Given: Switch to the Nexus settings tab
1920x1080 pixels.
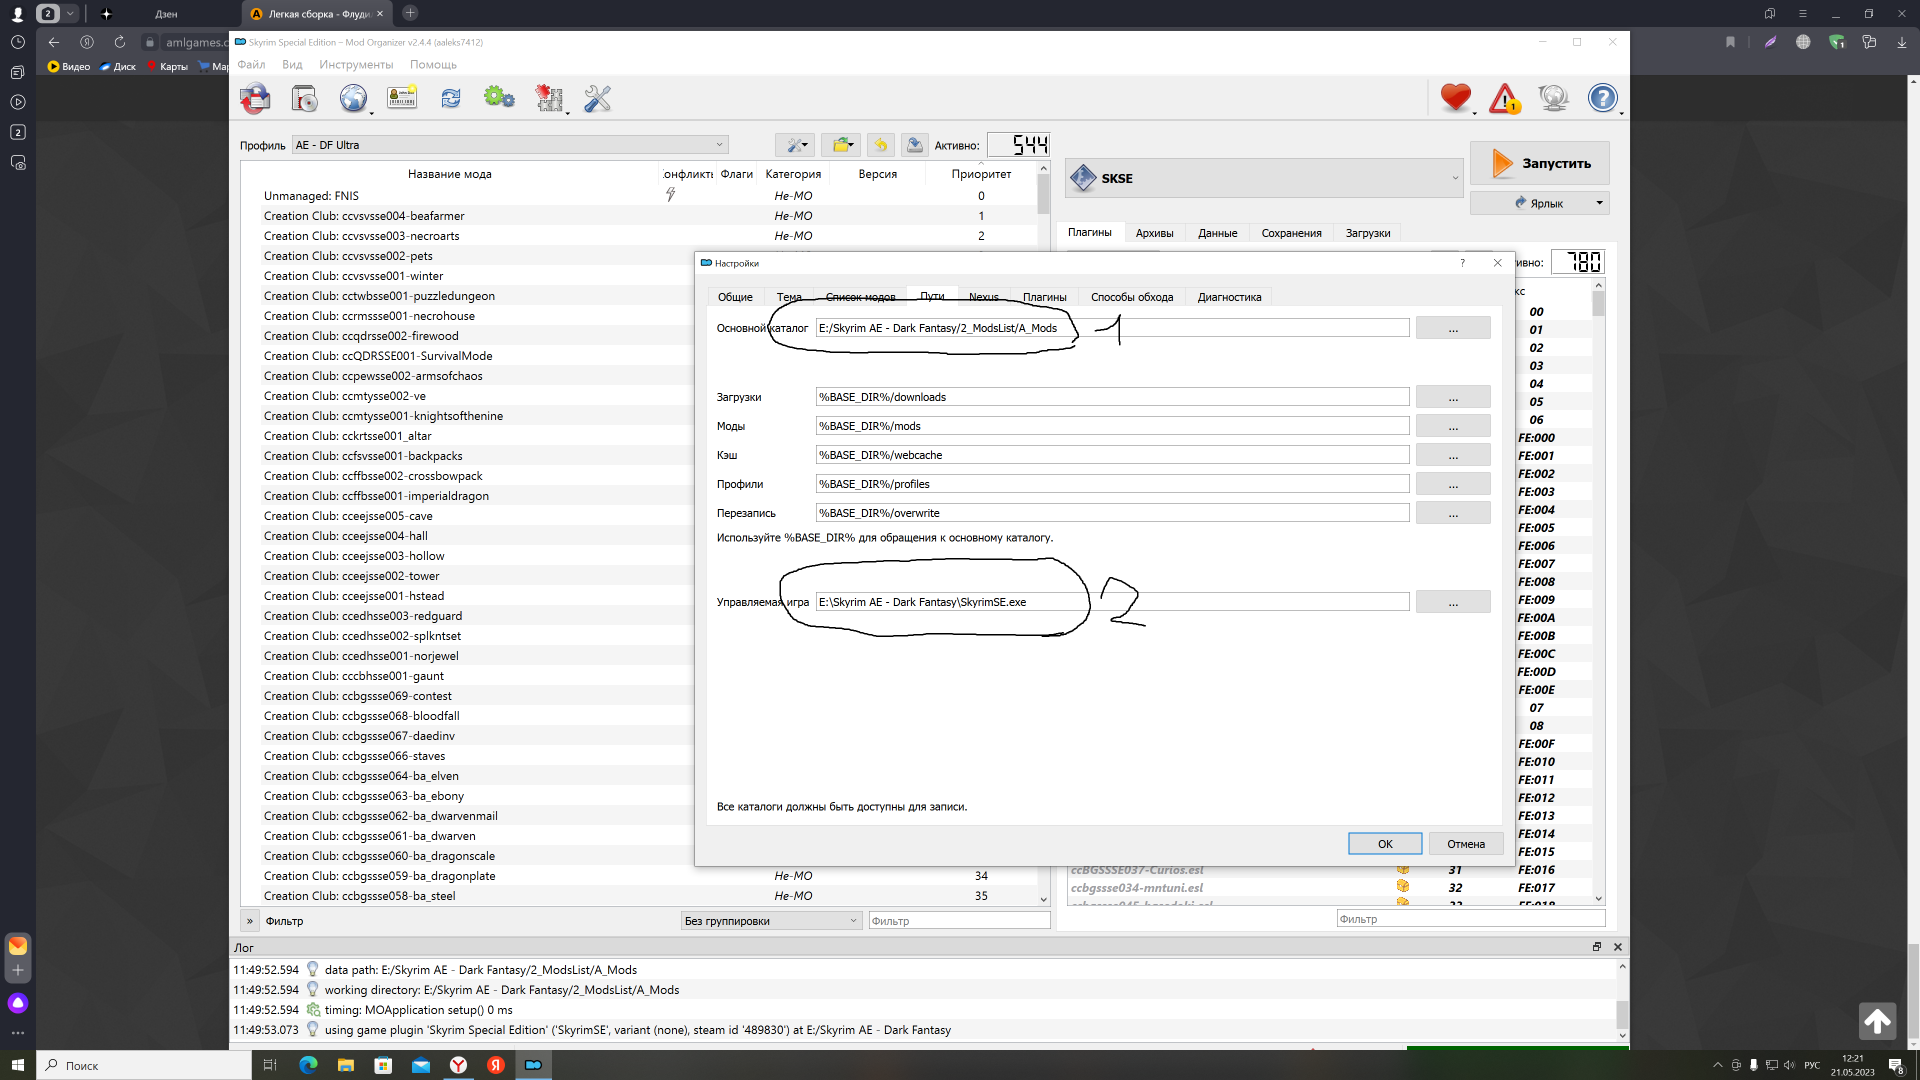Looking at the screenshot, I should tap(983, 297).
